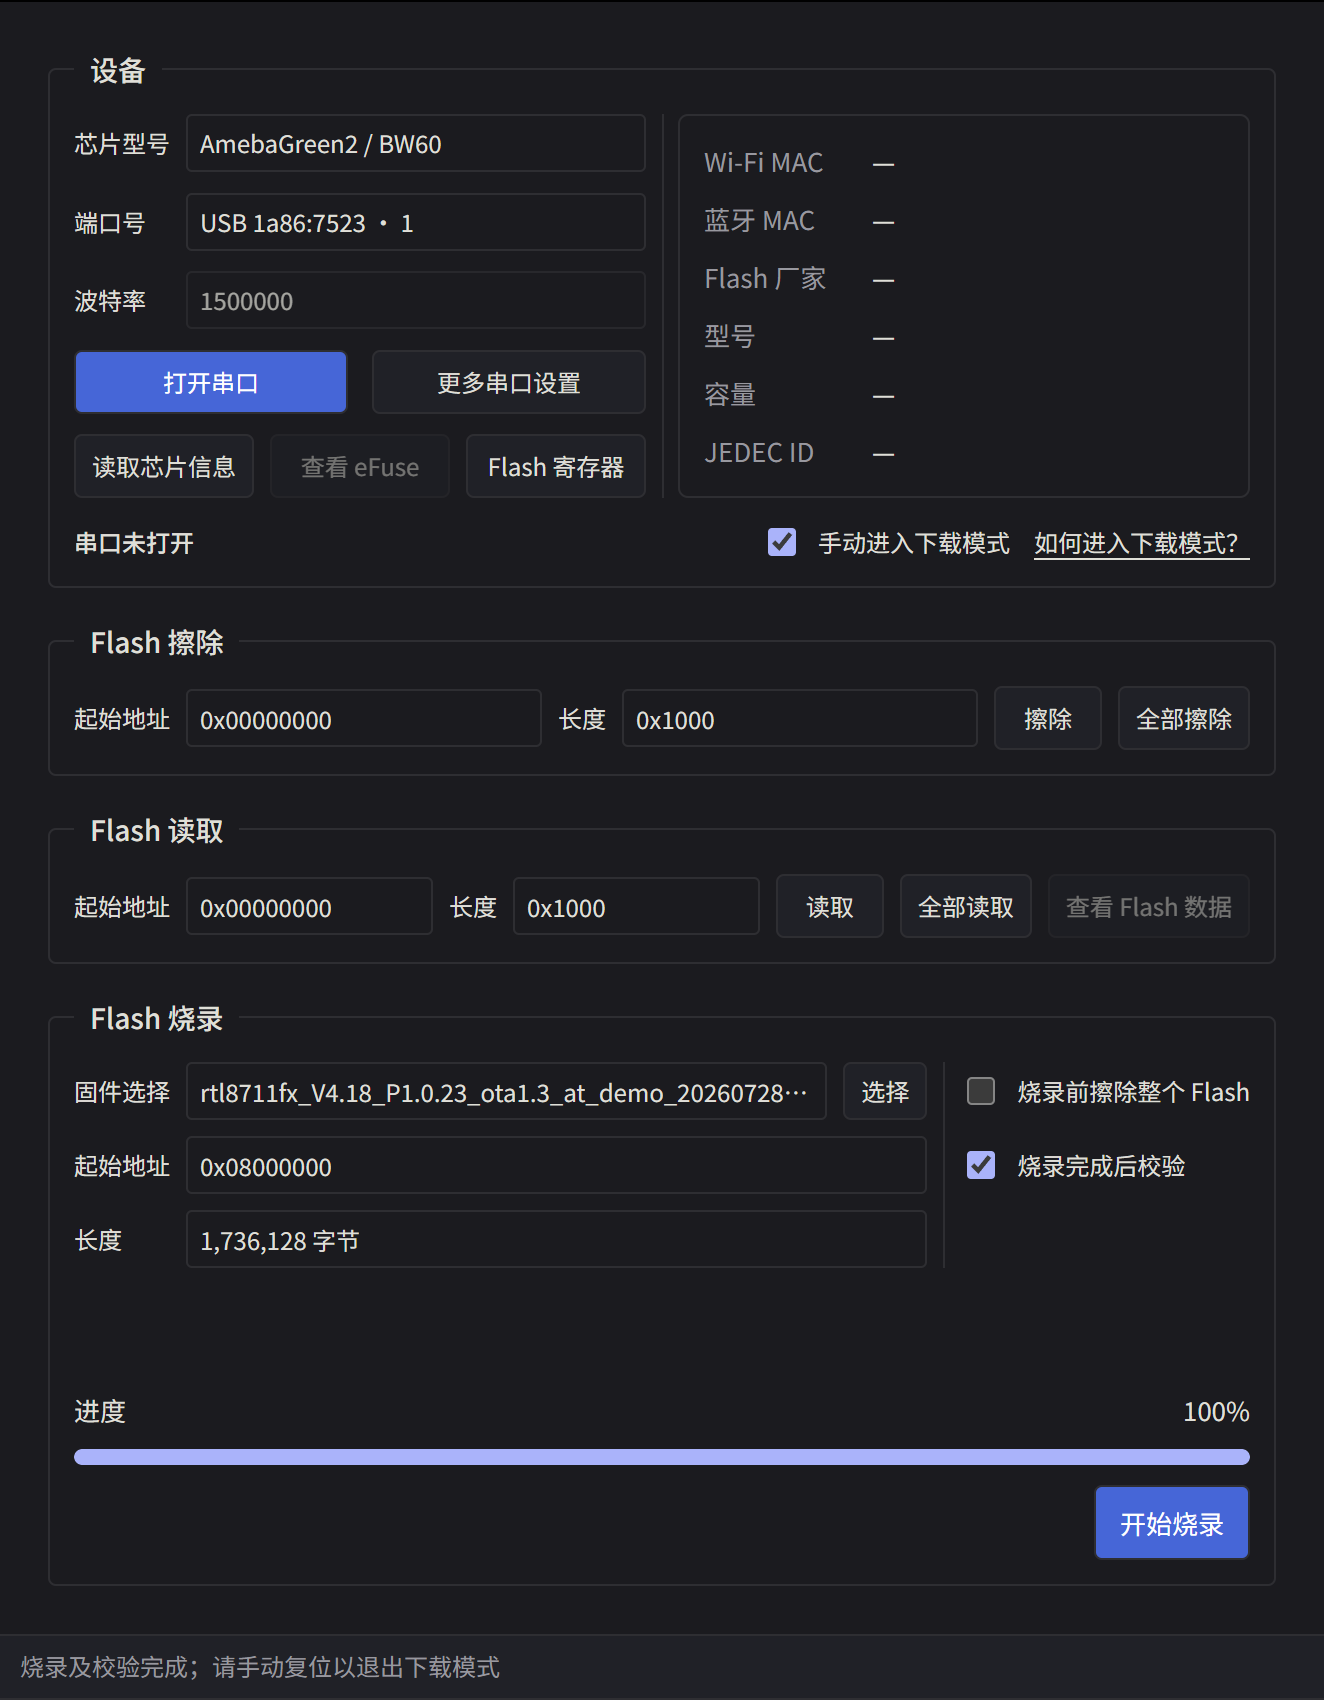Open the 端口号 USB 1a86:7523 dropdown

click(x=416, y=223)
